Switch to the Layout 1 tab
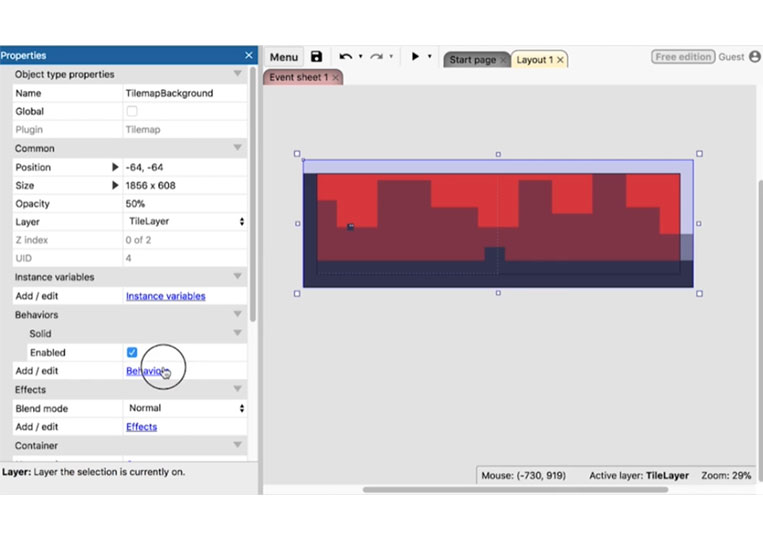The image size is (763, 541). 534,60
